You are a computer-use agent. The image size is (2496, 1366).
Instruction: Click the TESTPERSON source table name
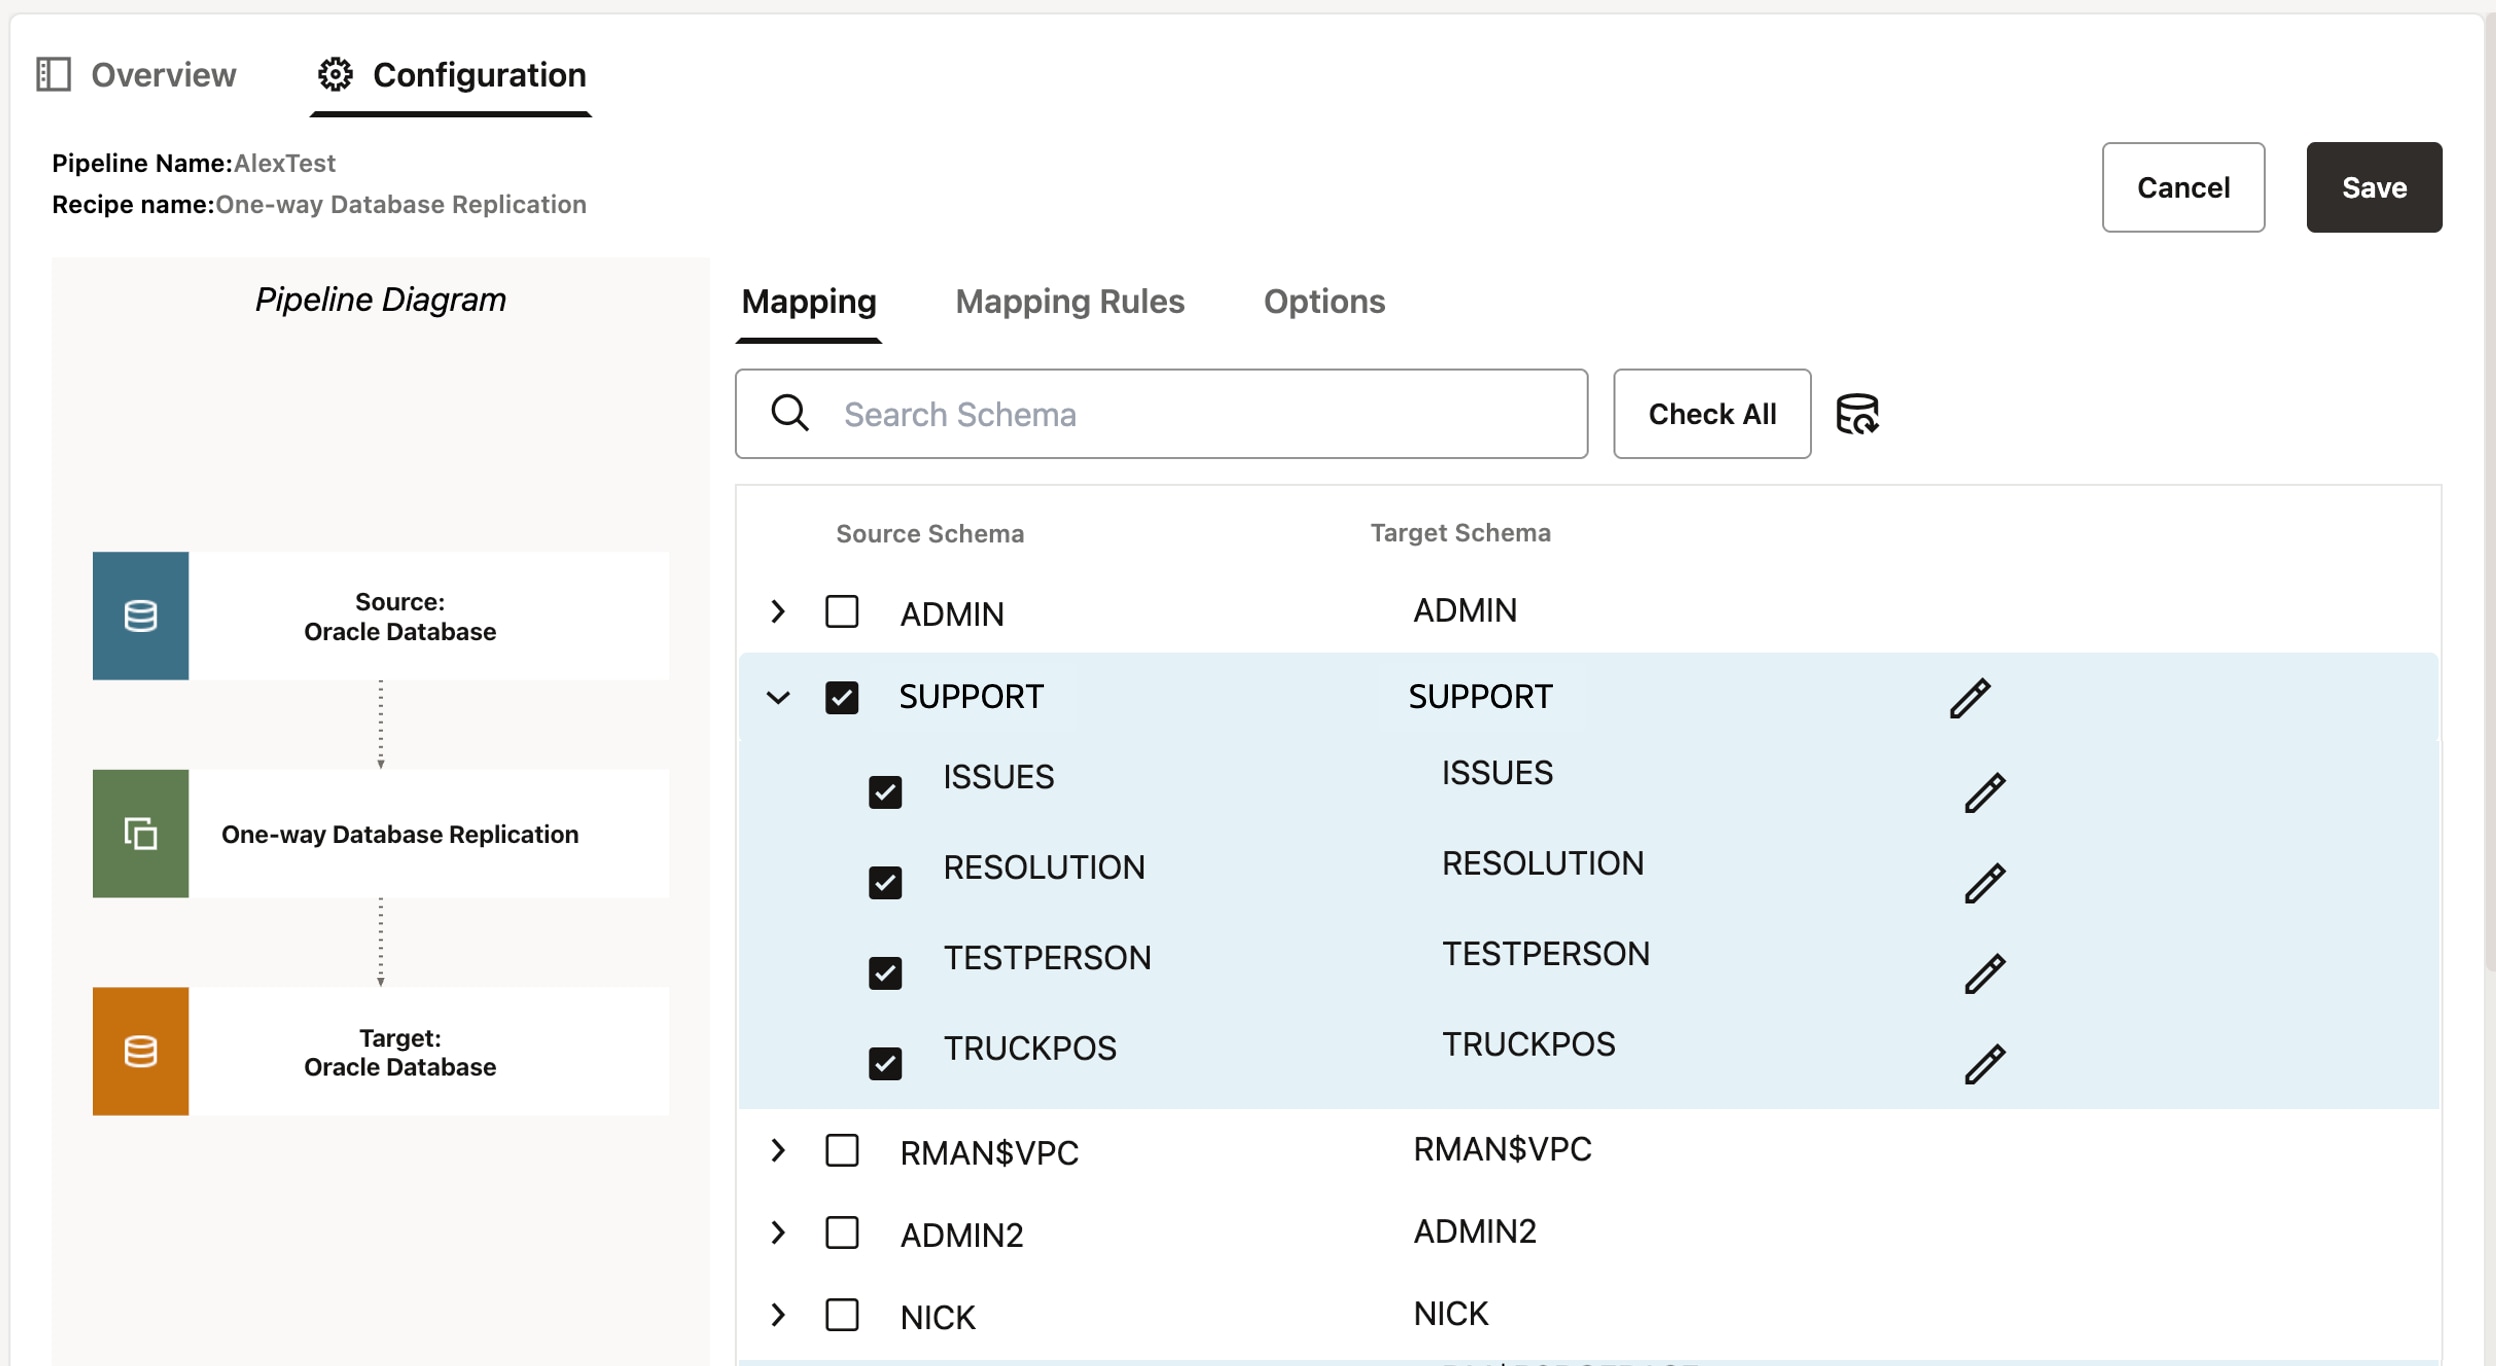click(1047, 958)
